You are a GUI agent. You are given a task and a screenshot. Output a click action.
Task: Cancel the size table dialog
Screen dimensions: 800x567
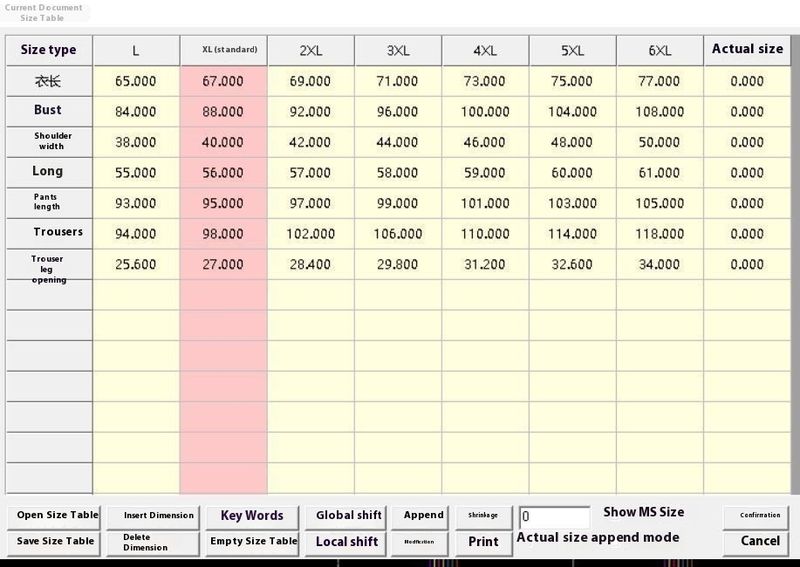[x=760, y=541]
